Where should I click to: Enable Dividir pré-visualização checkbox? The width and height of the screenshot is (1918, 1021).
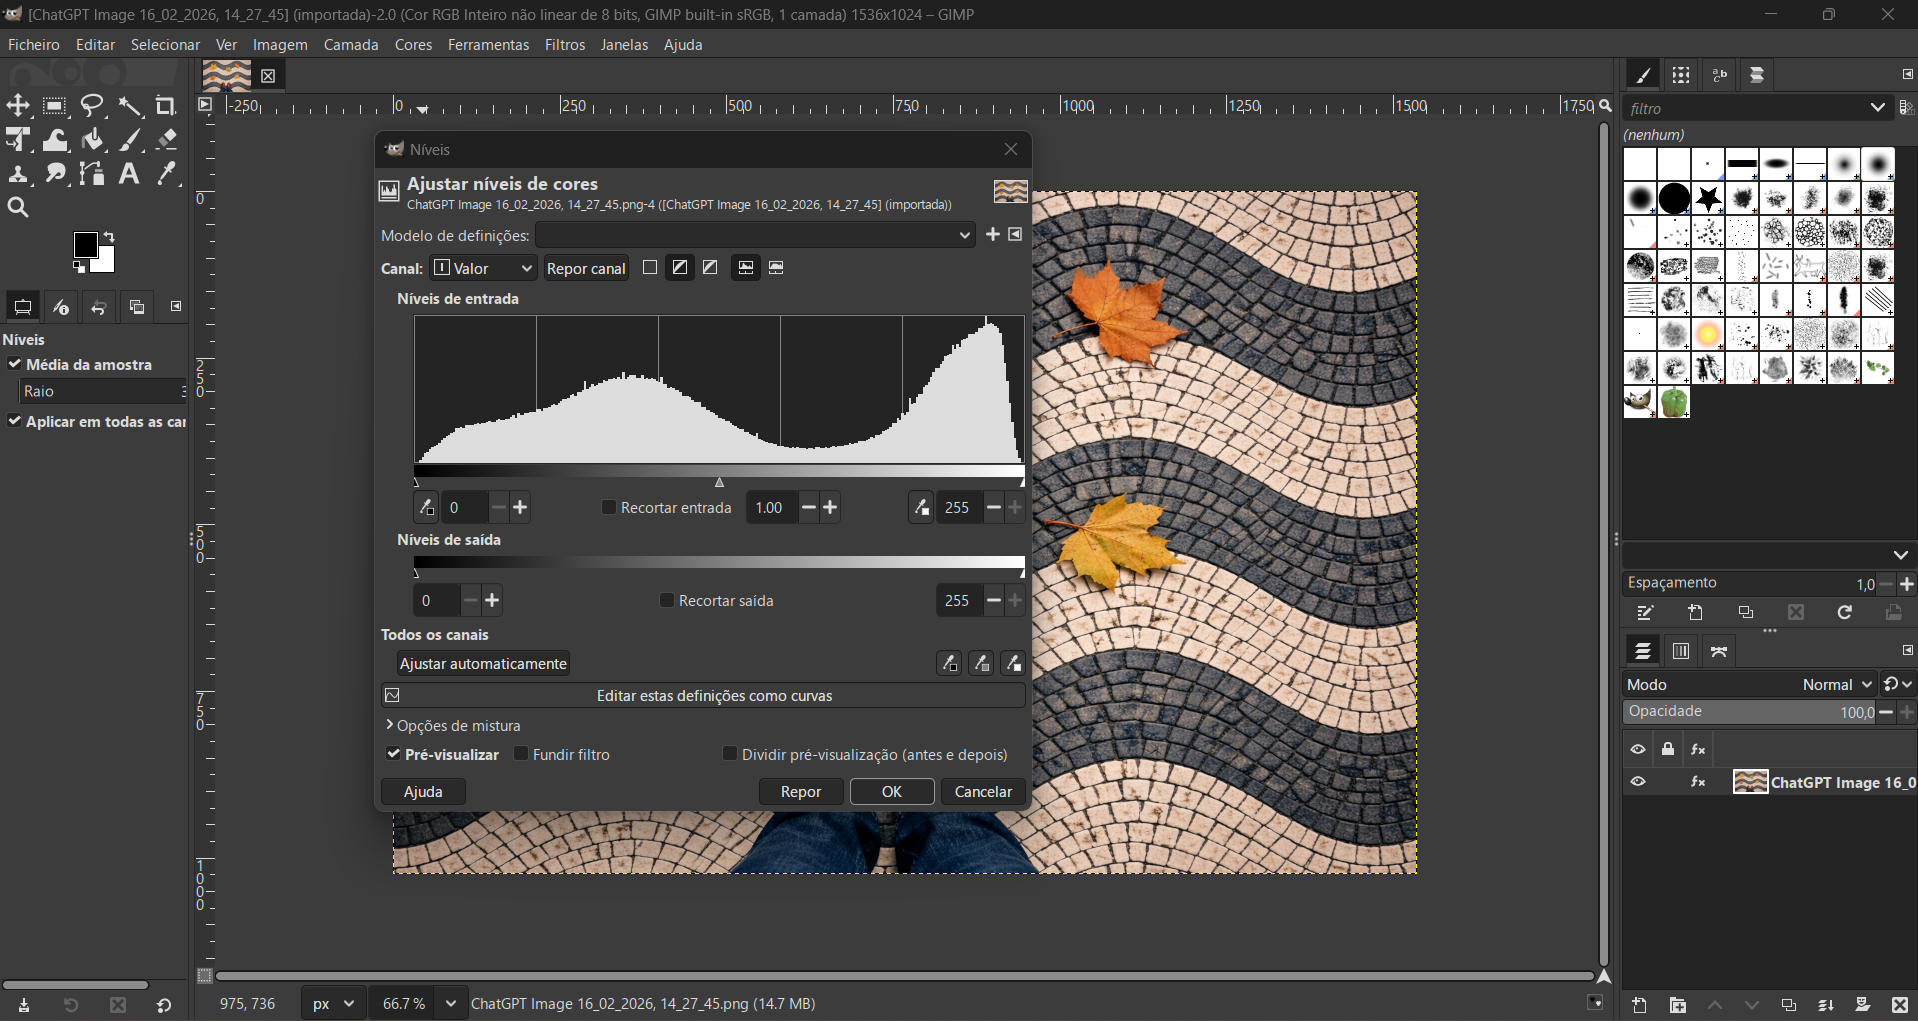(730, 754)
